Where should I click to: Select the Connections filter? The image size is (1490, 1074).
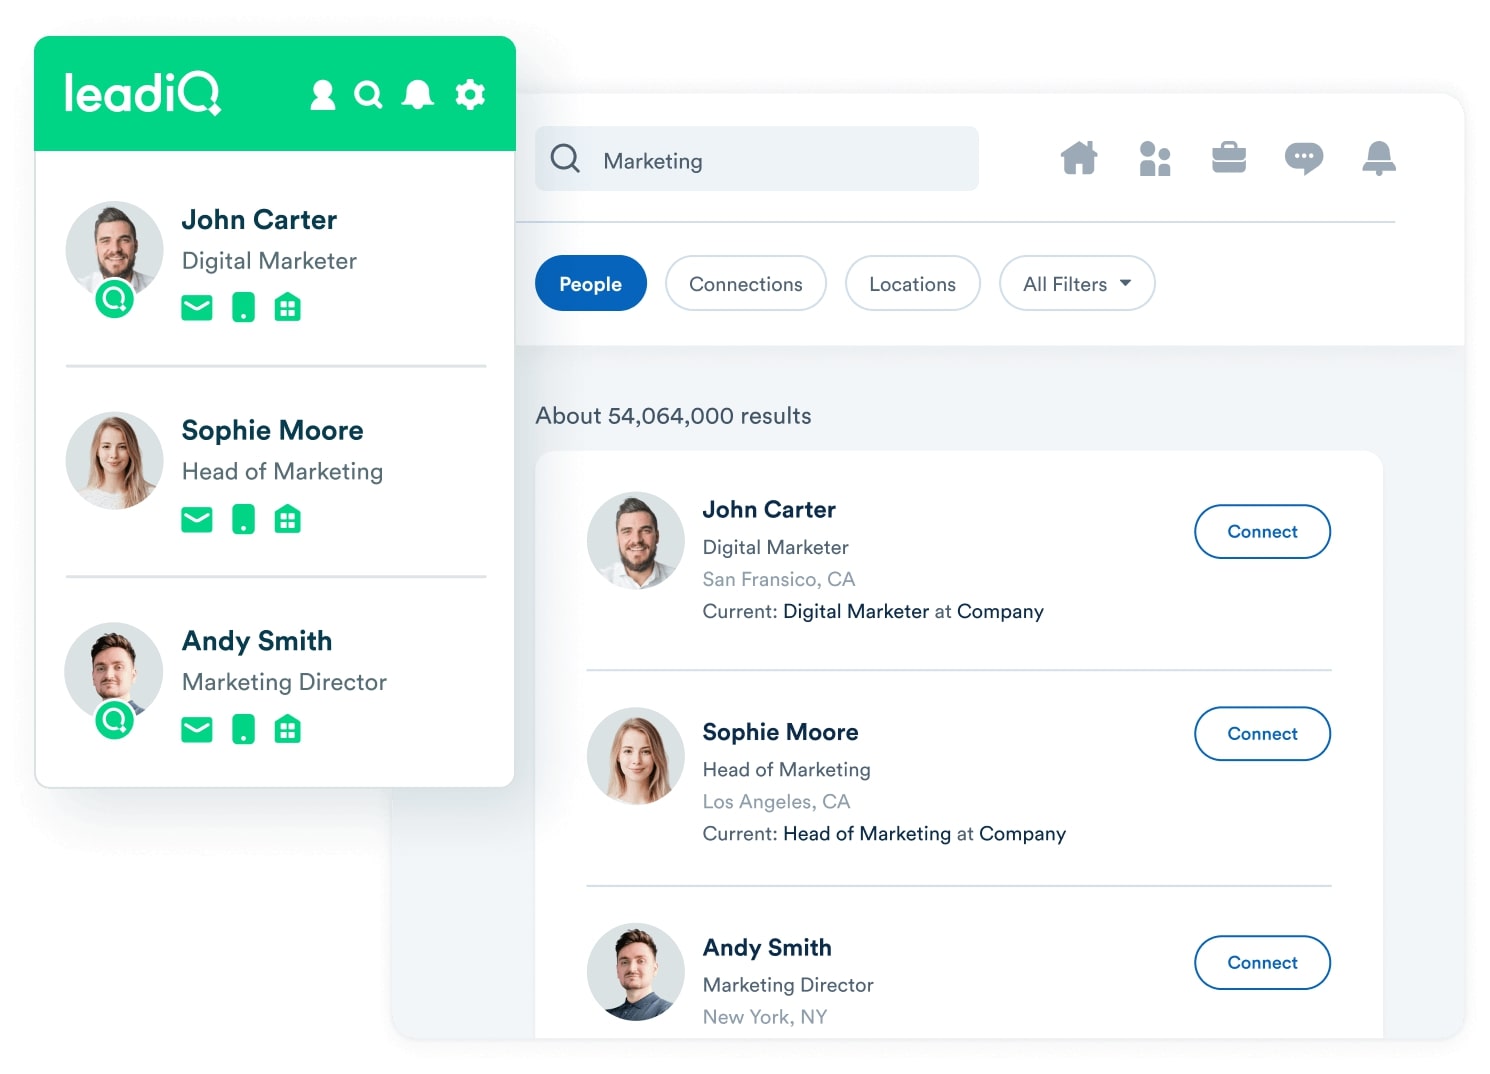point(746,283)
